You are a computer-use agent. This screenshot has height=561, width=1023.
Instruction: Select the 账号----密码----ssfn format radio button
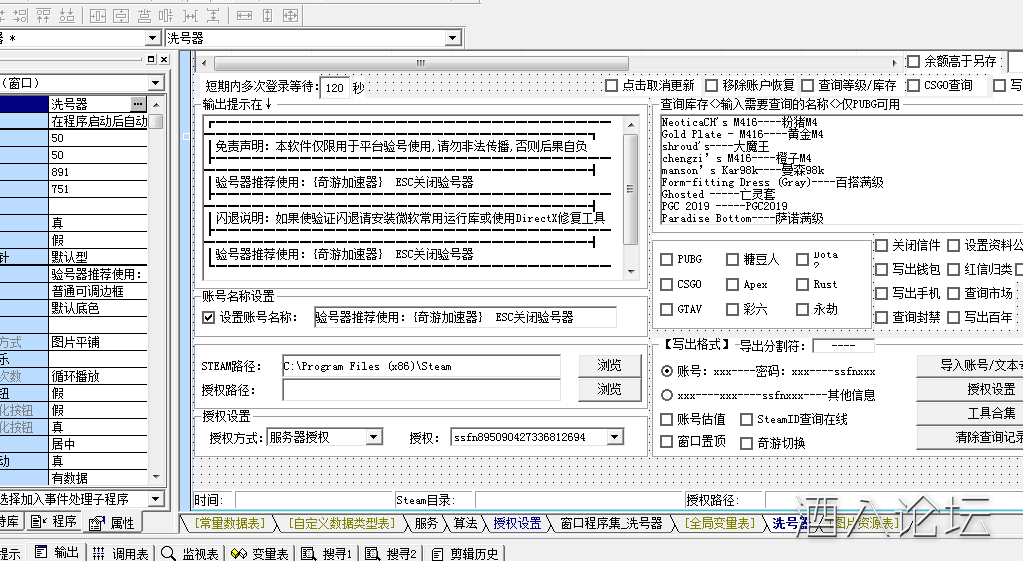[x=667, y=371]
